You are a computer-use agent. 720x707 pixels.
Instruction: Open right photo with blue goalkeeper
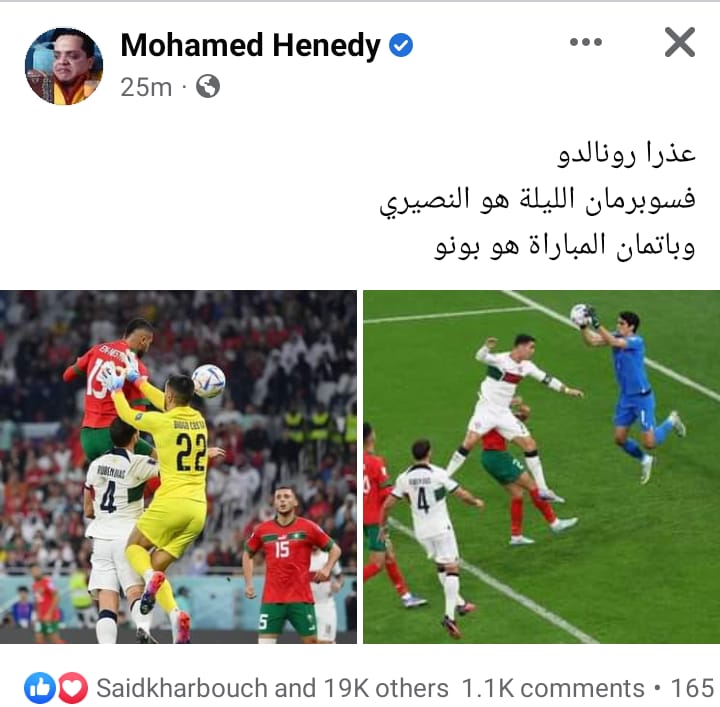pyautogui.click(x=541, y=466)
